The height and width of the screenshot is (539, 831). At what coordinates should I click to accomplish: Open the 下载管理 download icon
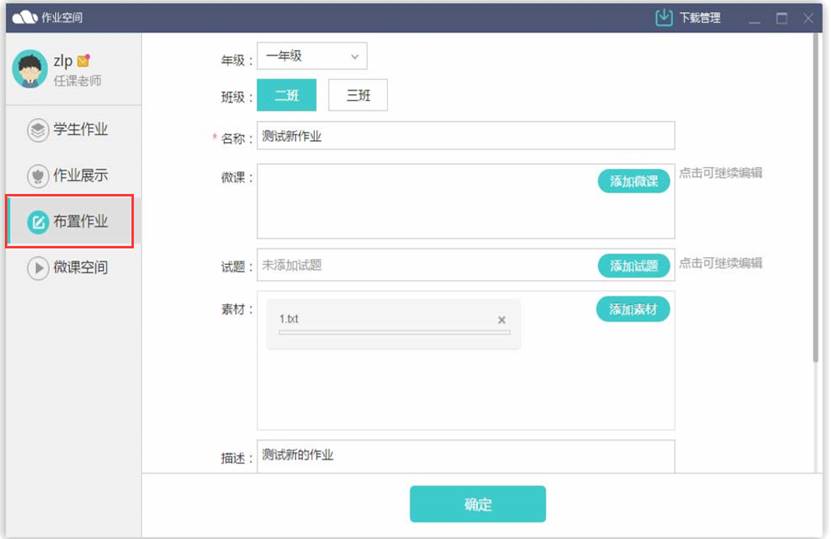[664, 17]
